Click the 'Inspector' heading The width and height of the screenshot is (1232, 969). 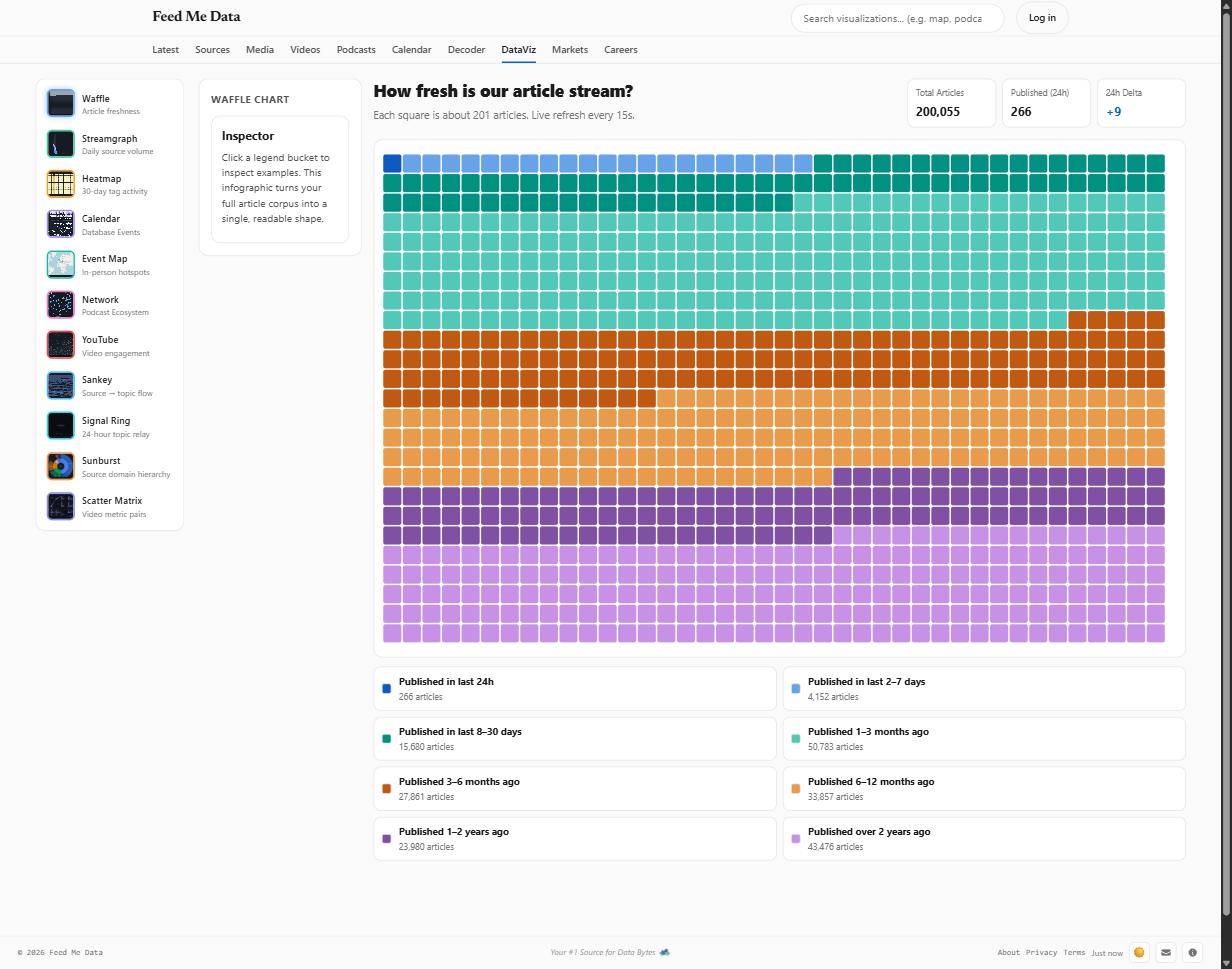click(248, 136)
